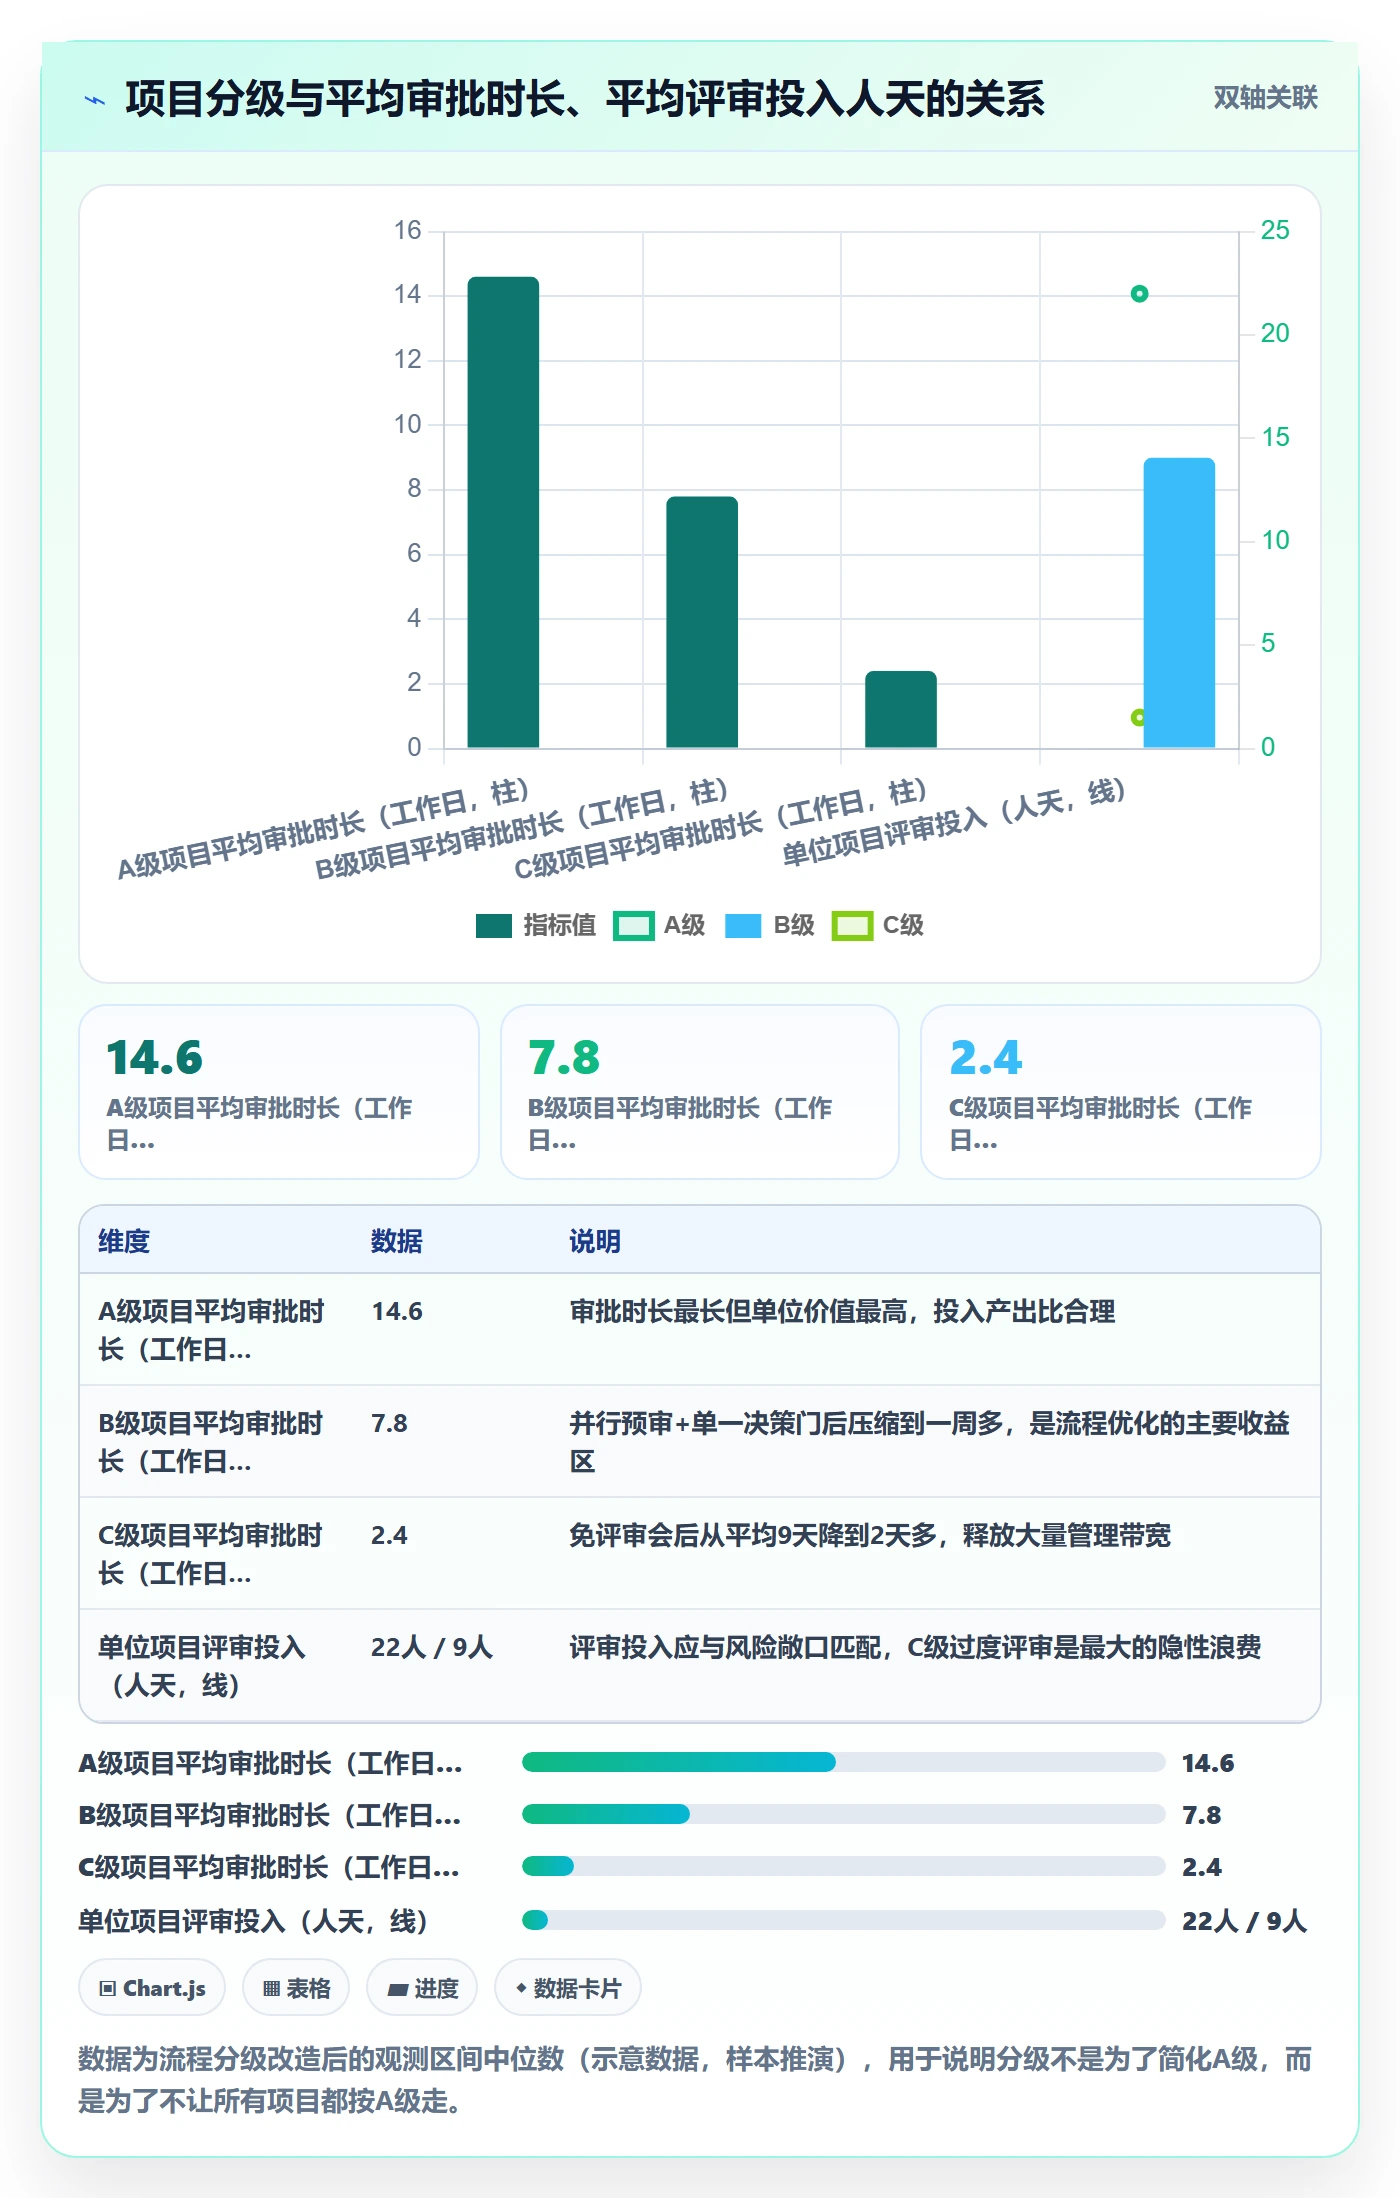Click the 表格 chip

296,1988
